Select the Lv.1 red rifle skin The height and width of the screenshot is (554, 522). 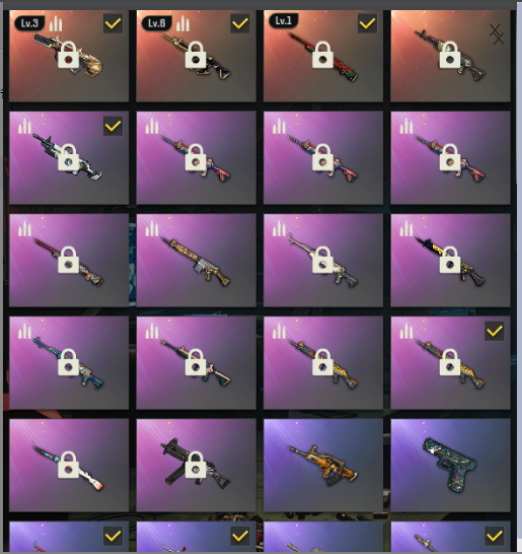323,56
